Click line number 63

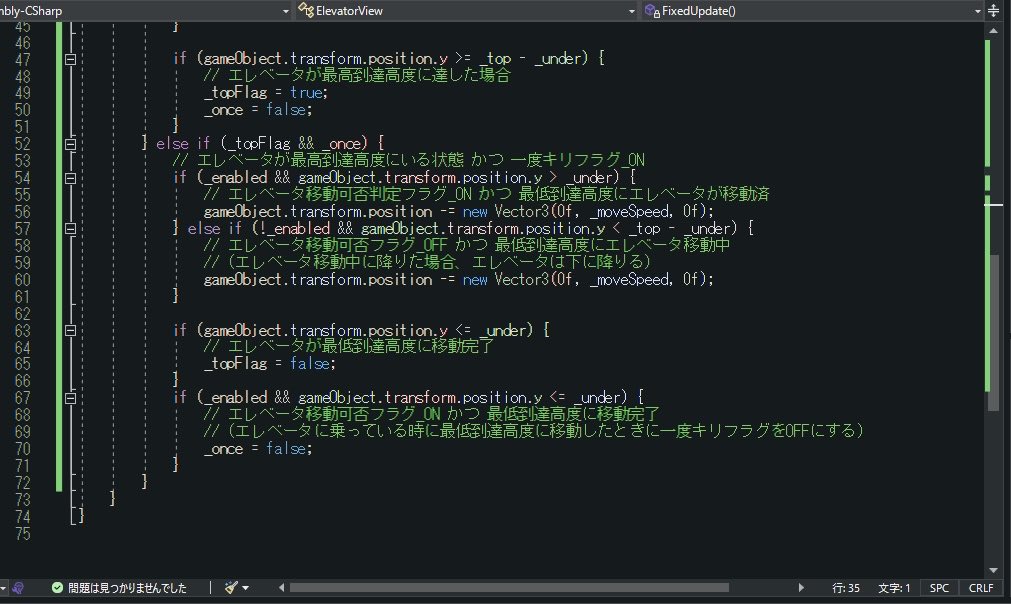(23, 331)
